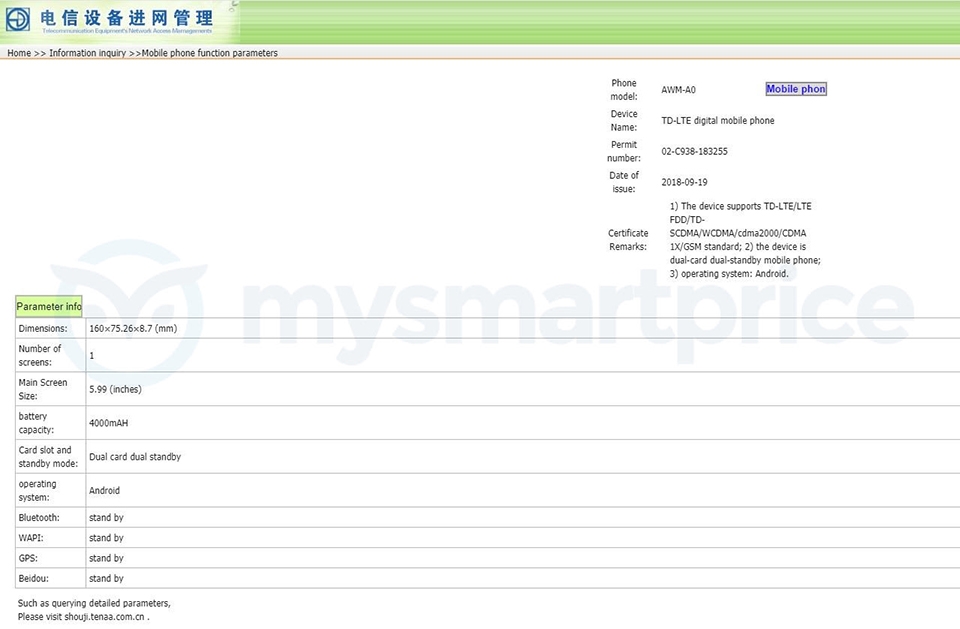Click the Chinese site title banner text

(x=127, y=18)
